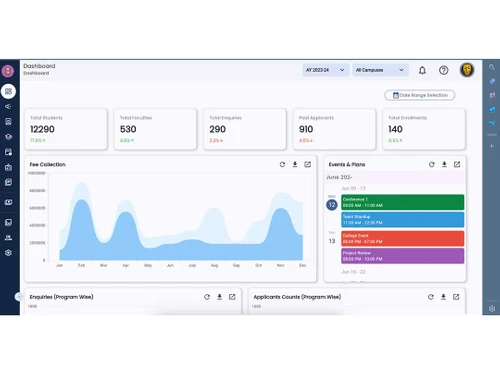Select the Total Faculties card

pos(155,129)
